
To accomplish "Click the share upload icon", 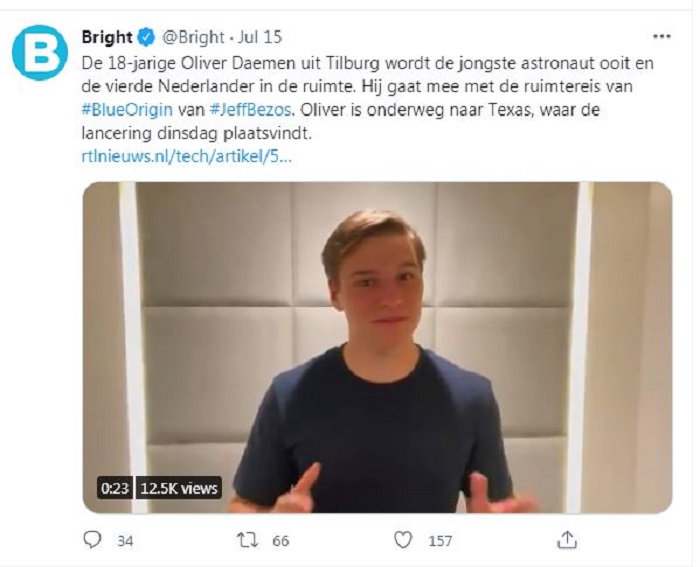I will point(567,540).
